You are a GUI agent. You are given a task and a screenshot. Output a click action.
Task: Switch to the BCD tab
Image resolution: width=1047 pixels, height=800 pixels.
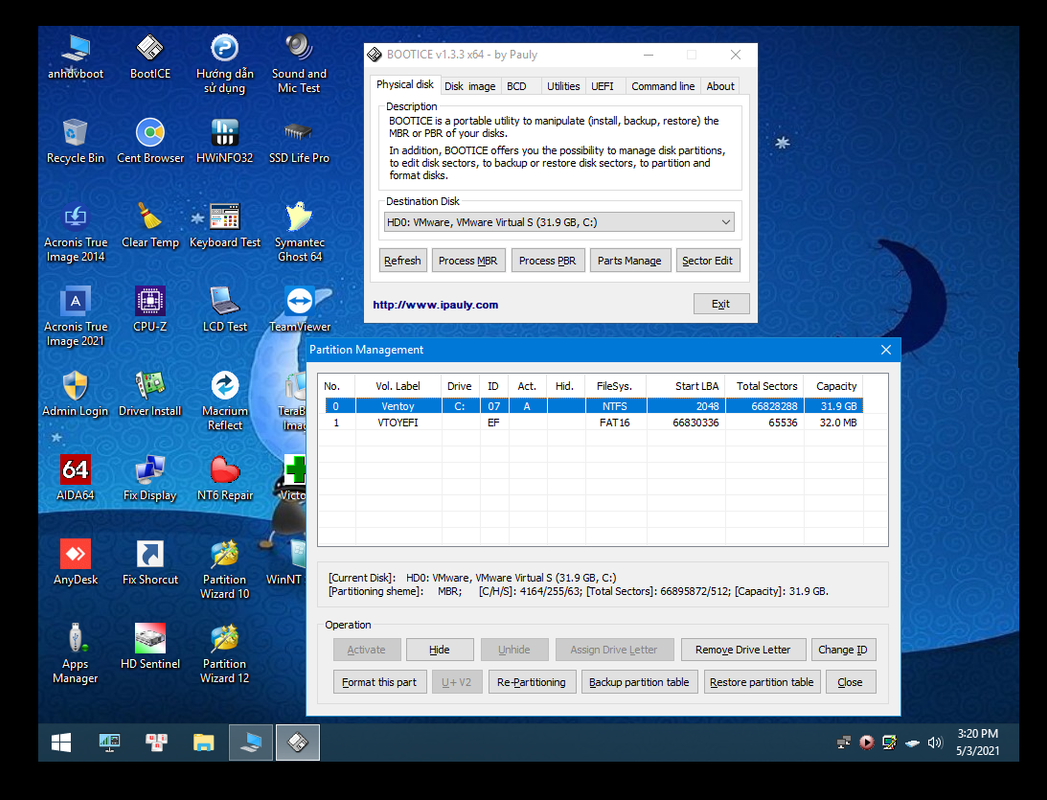pos(516,86)
